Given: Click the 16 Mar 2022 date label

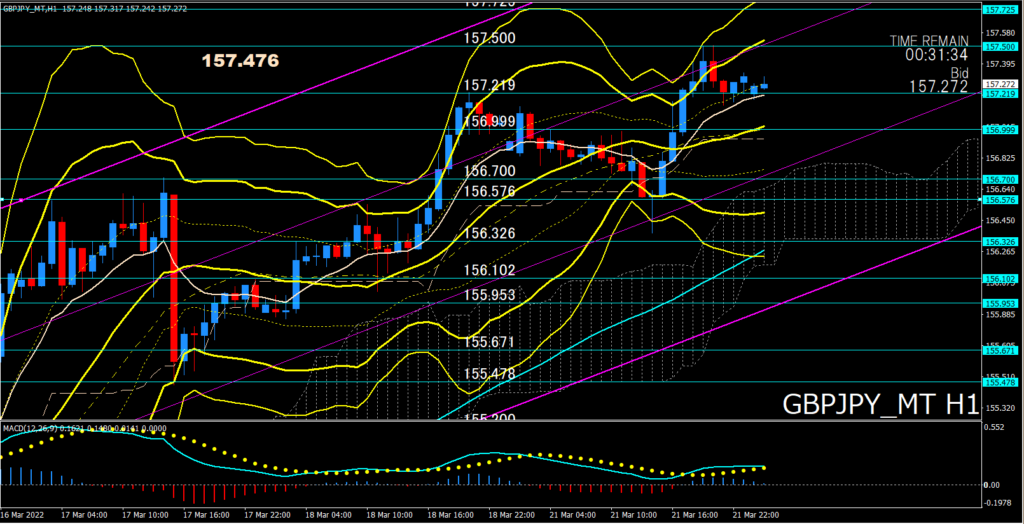Looking at the screenshot, I should [22, 515].
